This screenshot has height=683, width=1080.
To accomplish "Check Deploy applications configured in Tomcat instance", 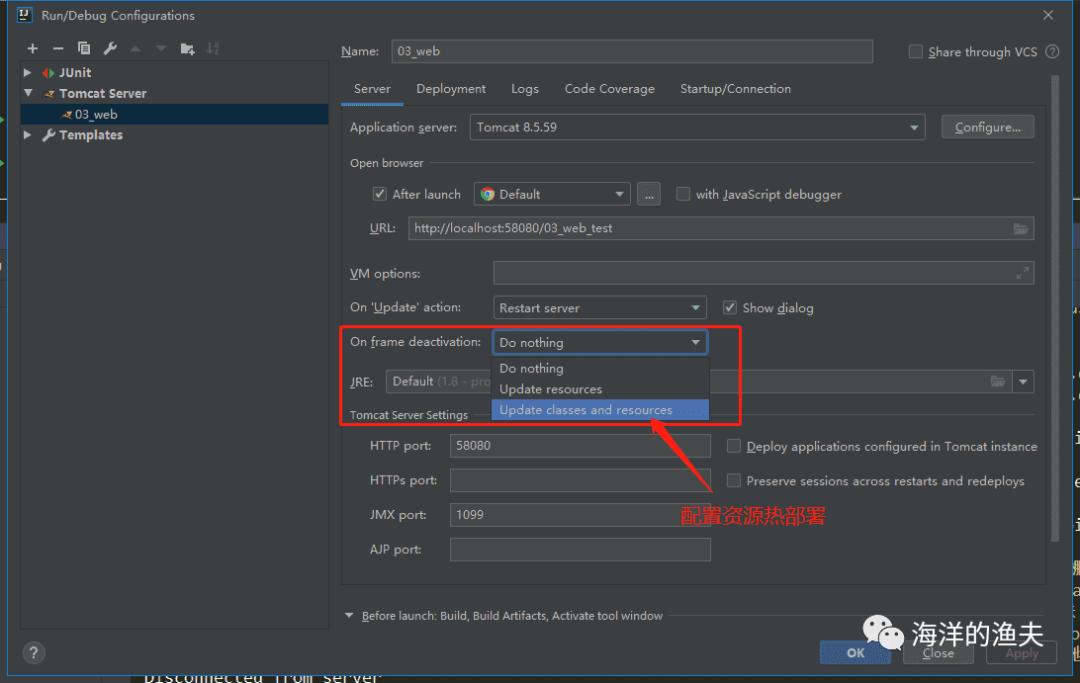I will 734,446.
